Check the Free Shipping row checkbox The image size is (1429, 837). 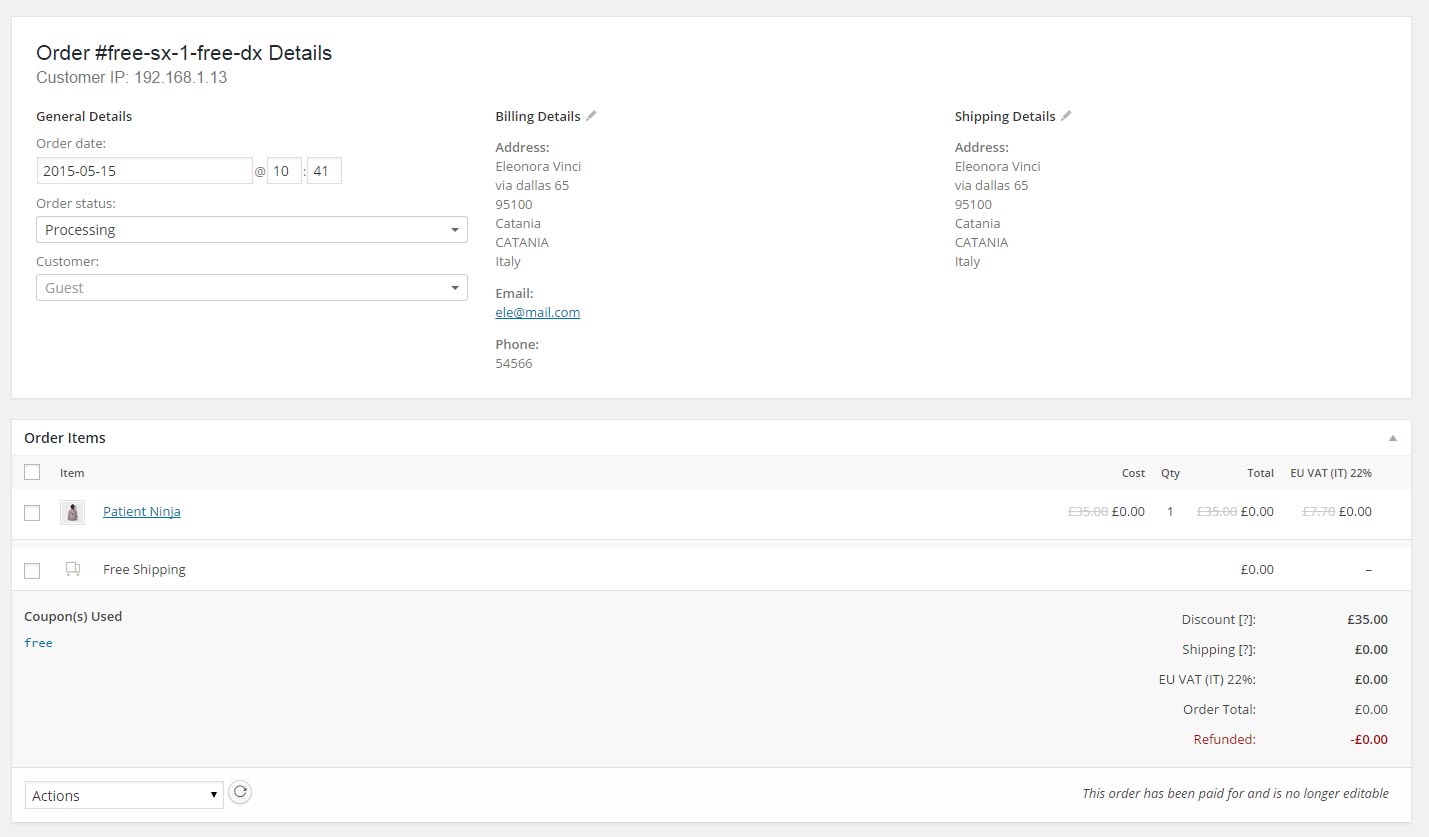click(x=32, y=570)
